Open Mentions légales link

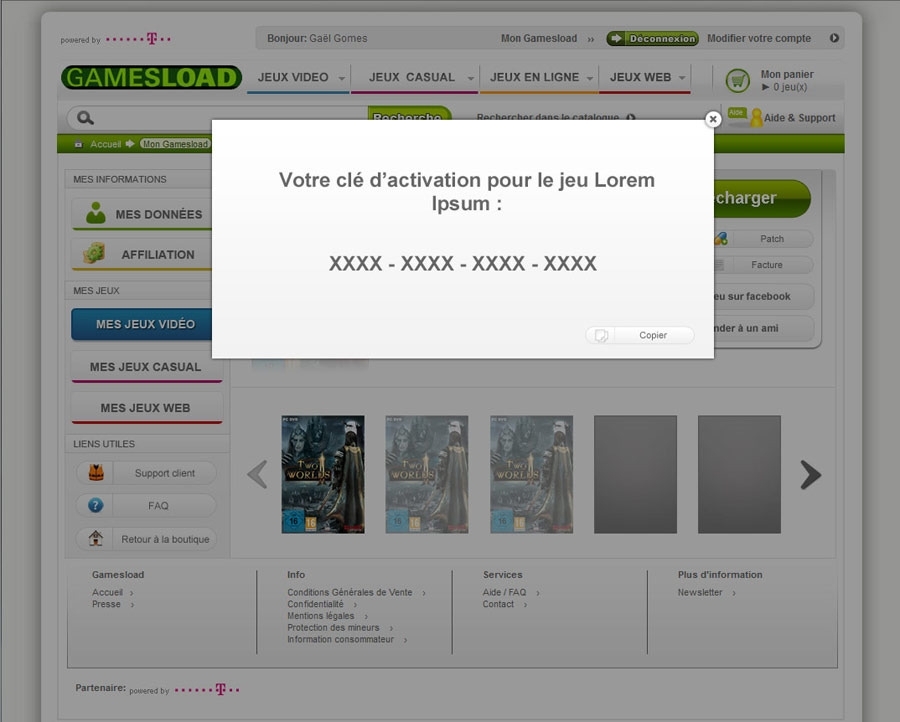pos(320,616)
